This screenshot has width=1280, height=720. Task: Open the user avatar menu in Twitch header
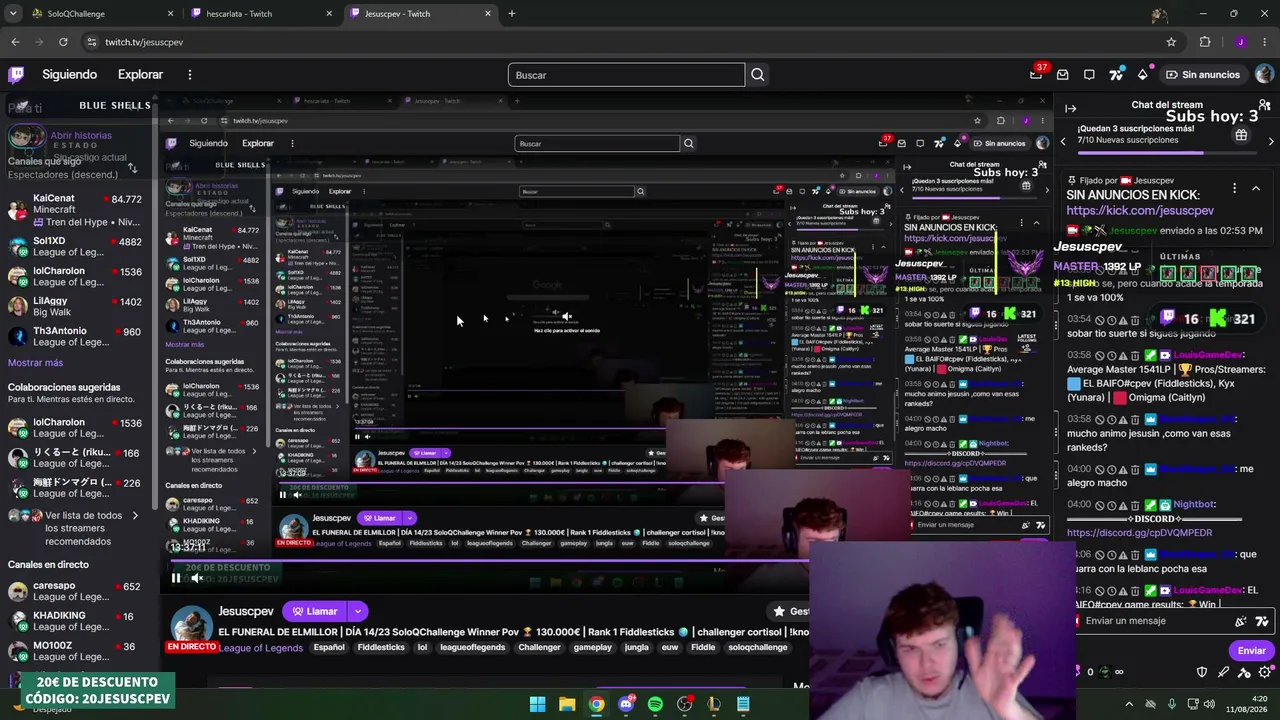[1265, 74]
